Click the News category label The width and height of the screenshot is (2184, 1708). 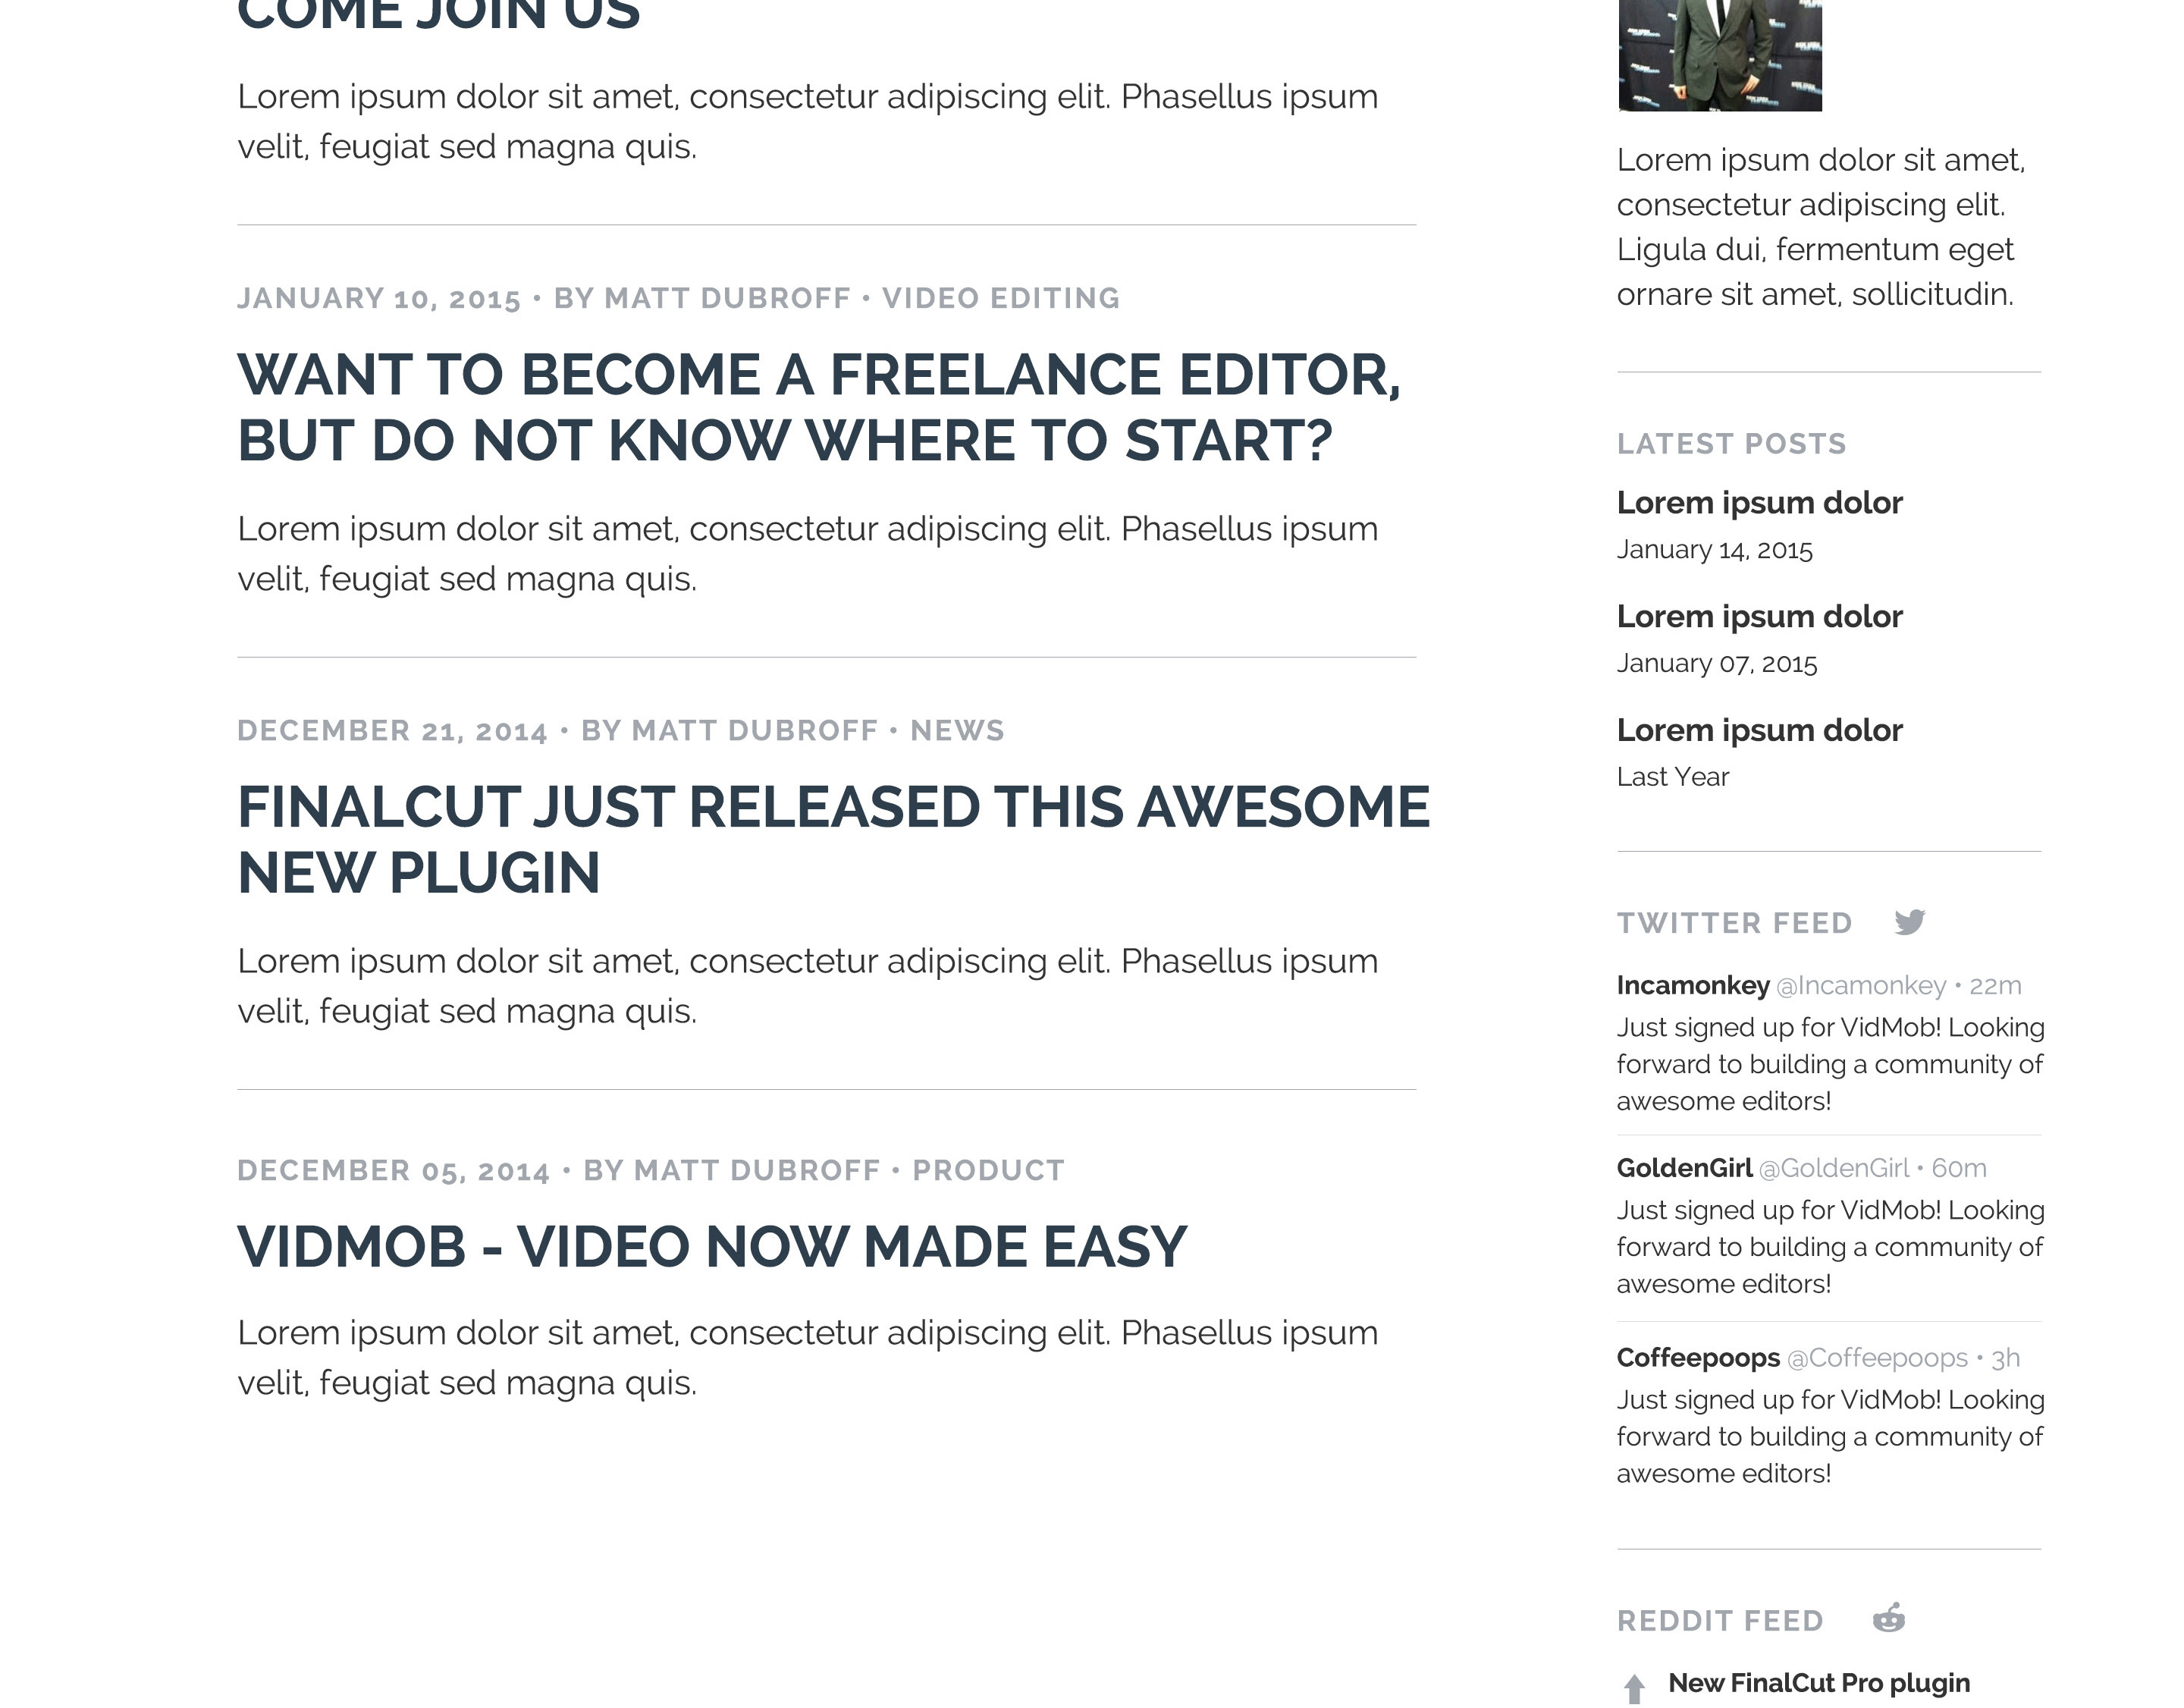(x=957, y=730)
